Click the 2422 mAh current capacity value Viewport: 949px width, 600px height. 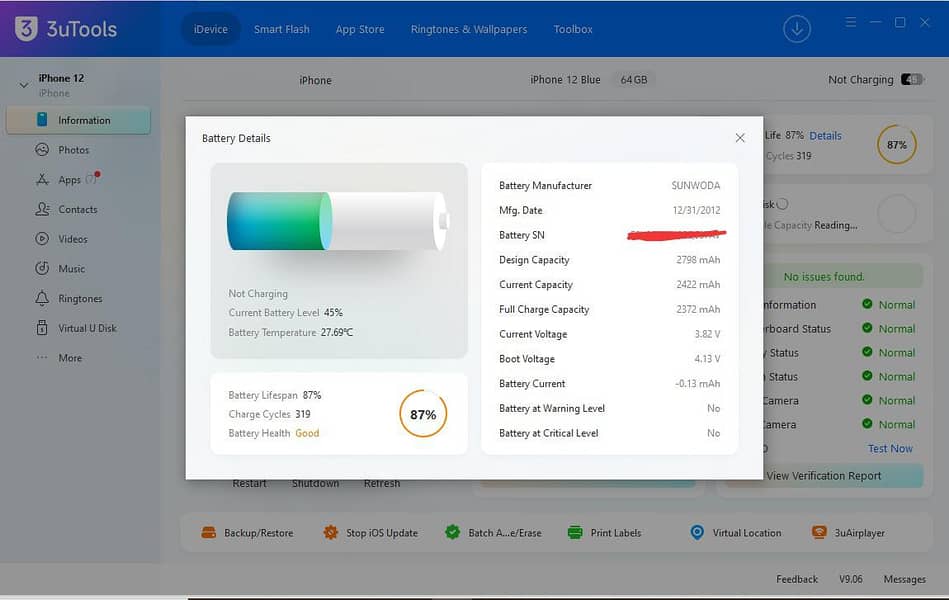pos(698,285)
